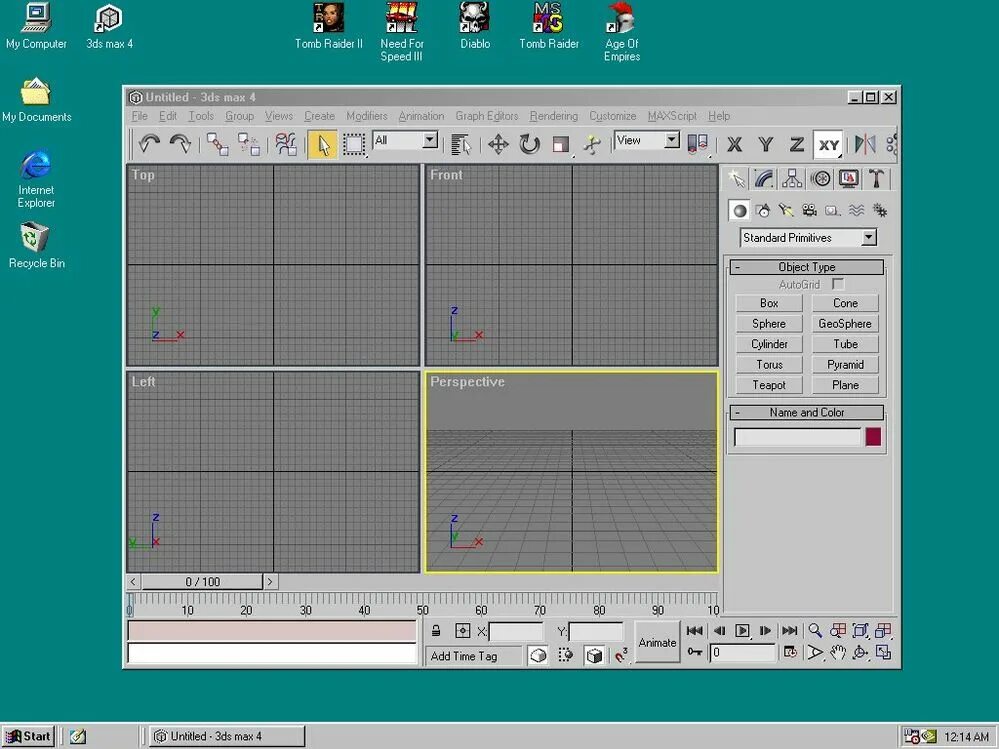
Task: Open the File menu
Action: click(x=140, y=116)
